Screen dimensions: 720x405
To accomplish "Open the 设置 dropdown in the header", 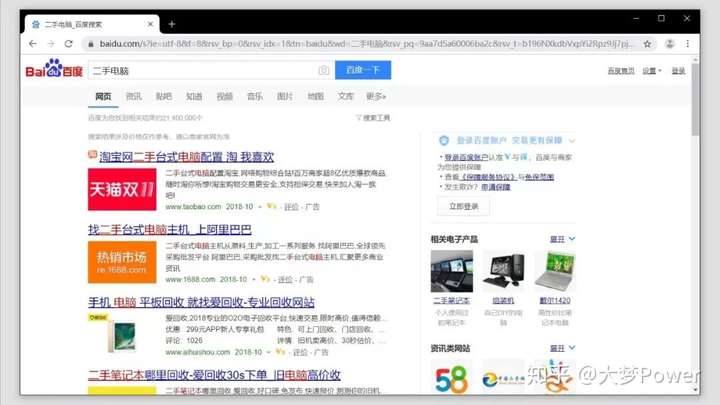I will (652, 71).
